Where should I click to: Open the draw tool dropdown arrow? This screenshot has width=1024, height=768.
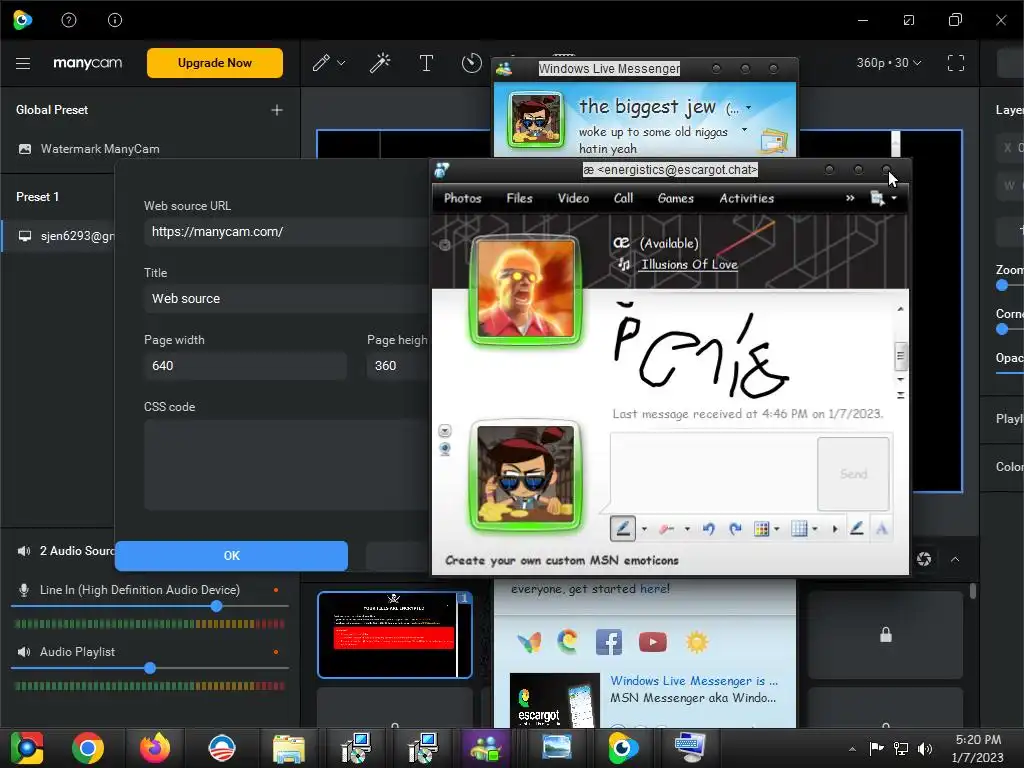[341, 63]
